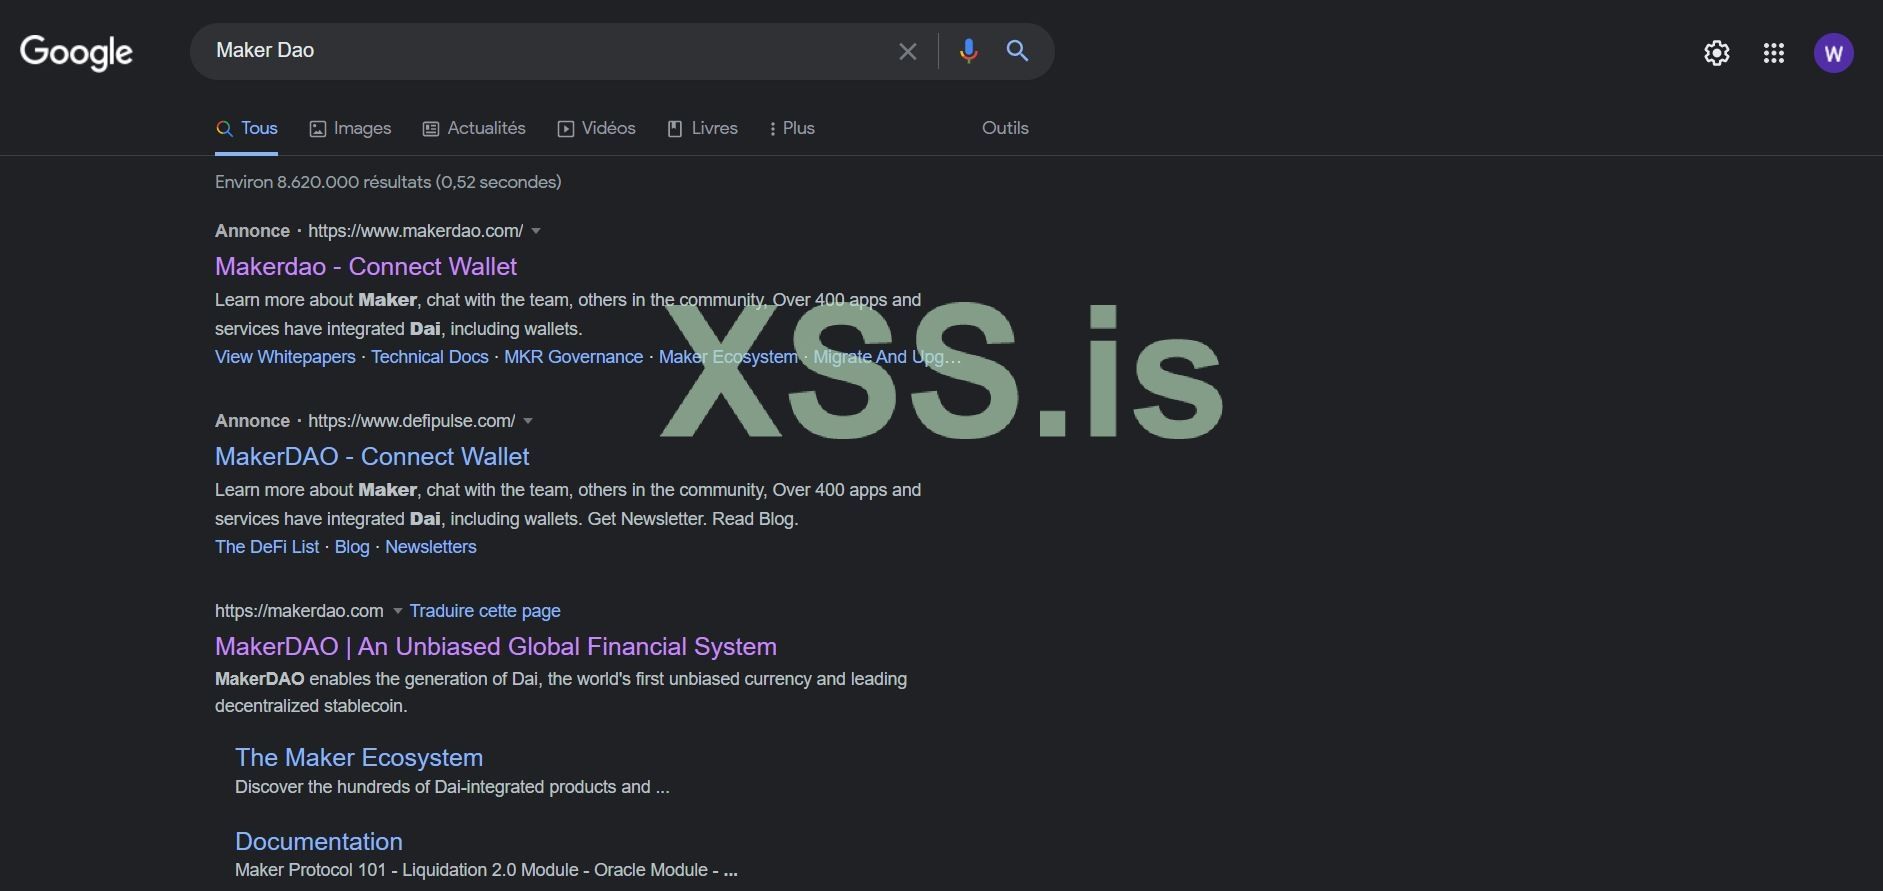Click https://www.makerdao.com/ ad URL text
1883x891 pixels.
pyautogui.click(x=415, y=231)
